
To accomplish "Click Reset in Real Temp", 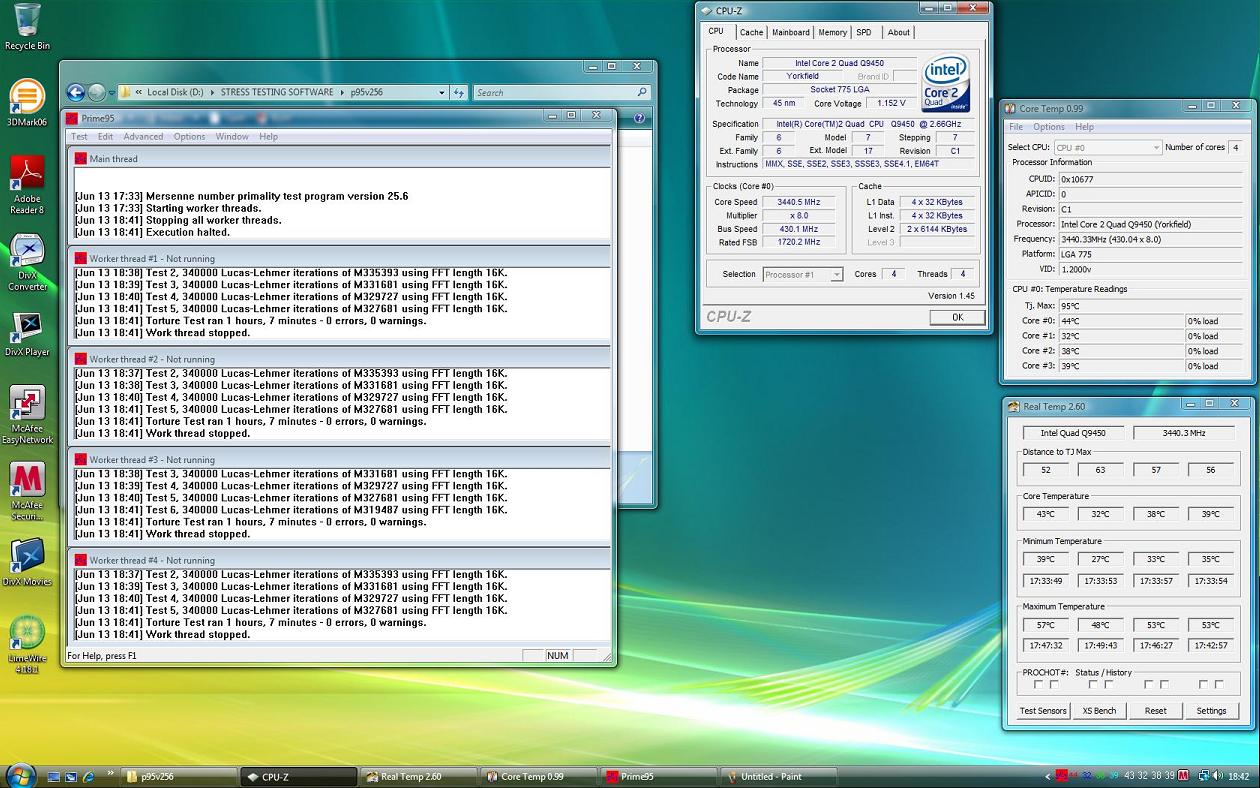I will tap(1156, 711).
